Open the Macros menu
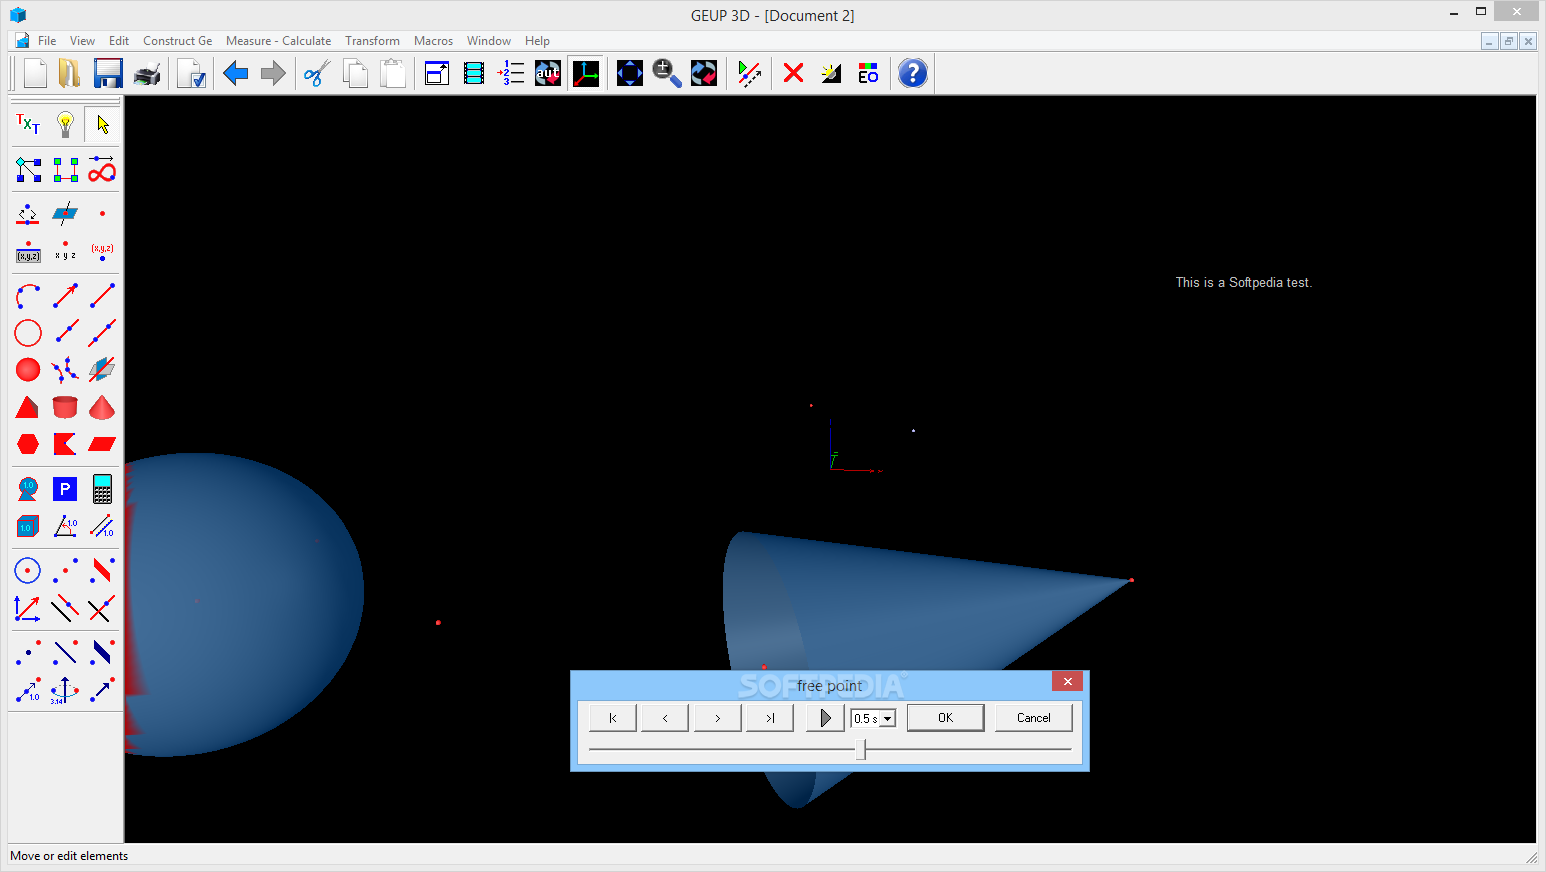Image resolution: width=1546 pixels, height=872 pixels. tap(433, 41)
